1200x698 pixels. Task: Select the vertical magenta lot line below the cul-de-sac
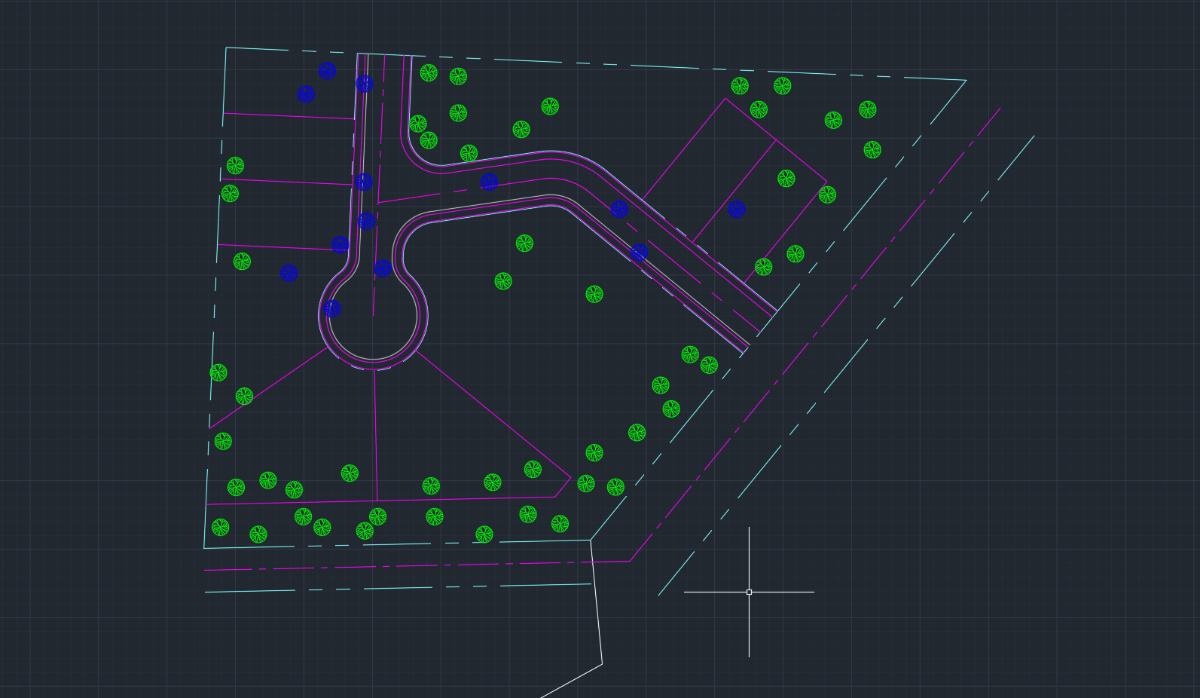(x=375, y=435)
